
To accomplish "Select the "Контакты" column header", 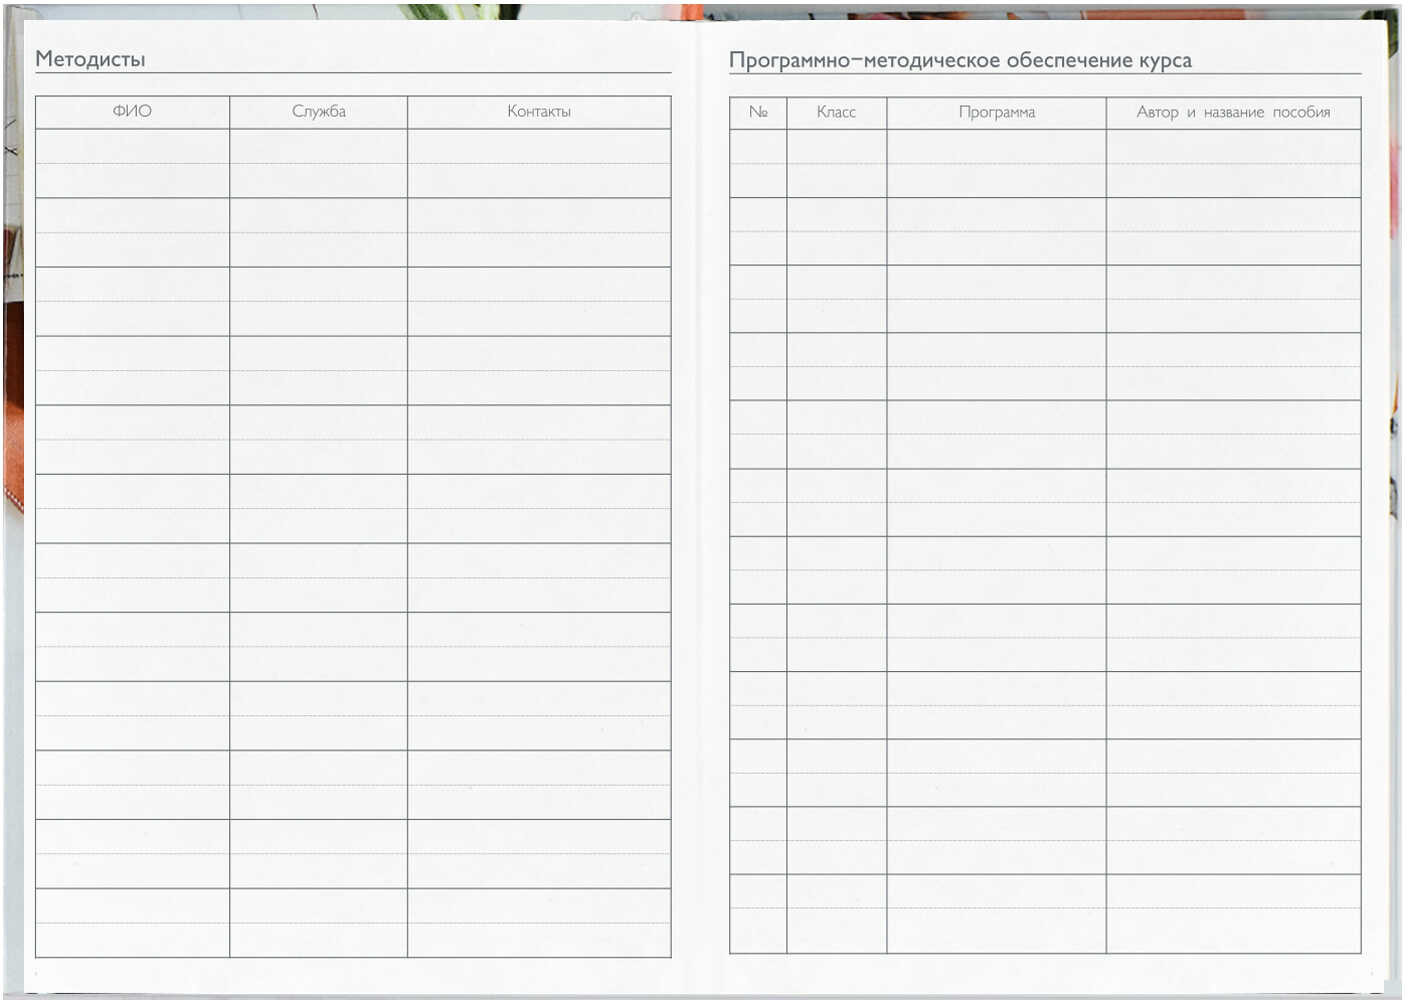I will click(x=538, y=111).
